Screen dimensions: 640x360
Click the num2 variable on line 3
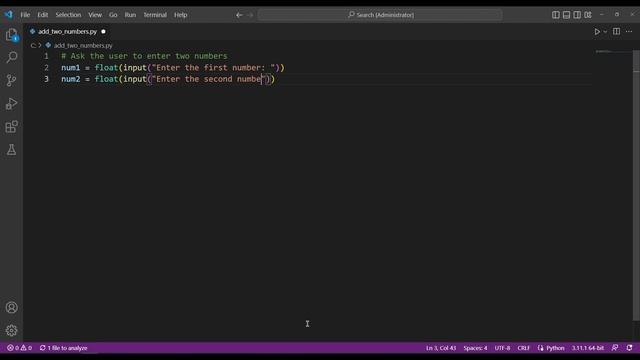pos(71,79)
